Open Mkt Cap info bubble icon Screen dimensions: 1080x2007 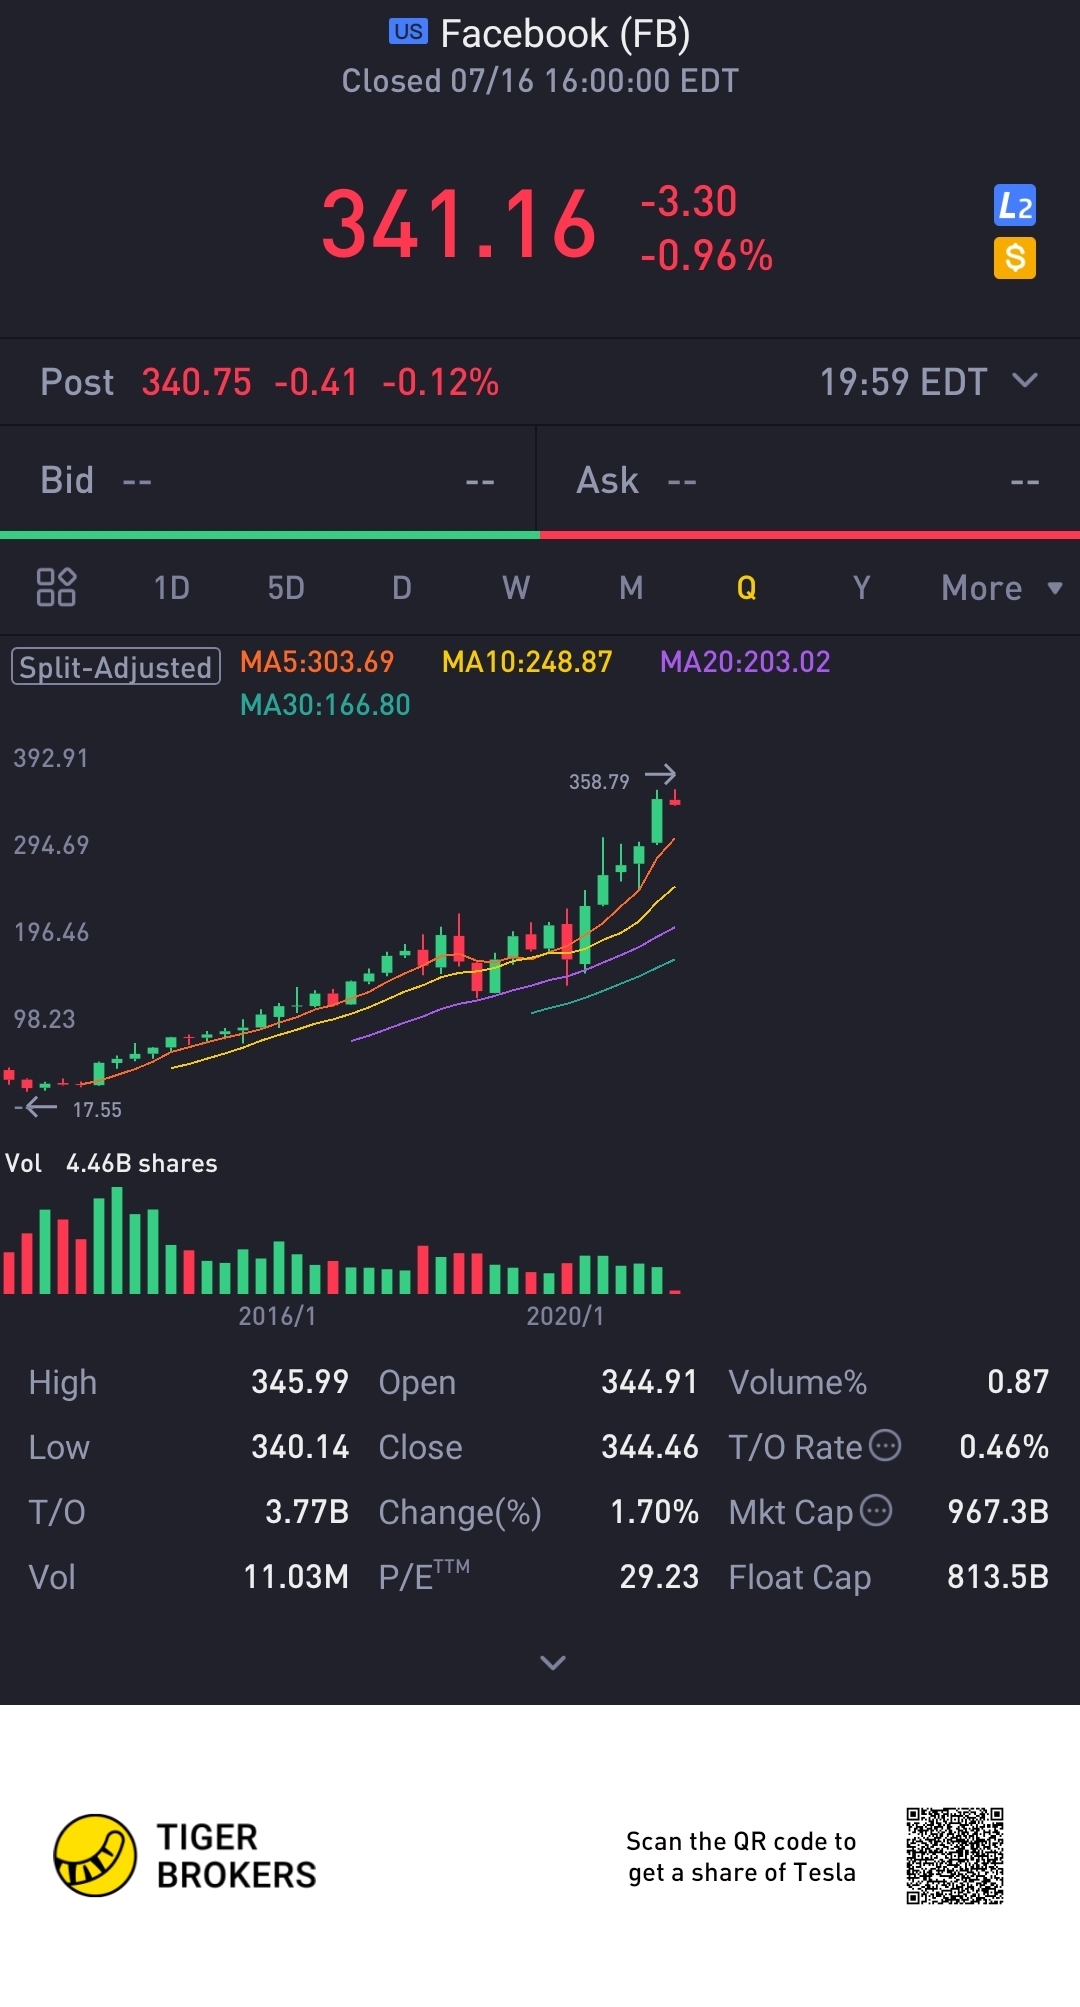pos(876,1510)
